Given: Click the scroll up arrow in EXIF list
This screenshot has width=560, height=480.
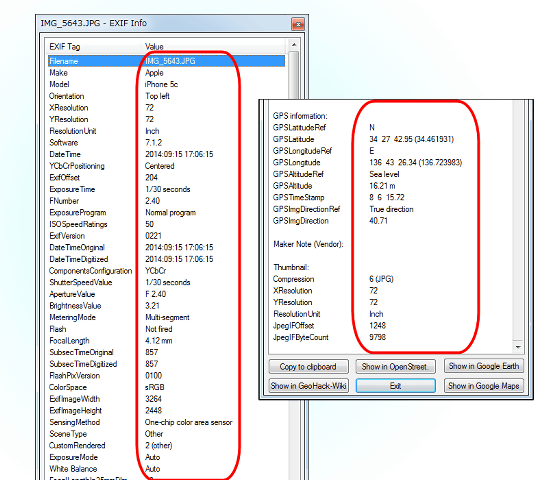Looking at the screenshot, I should click(x=294, y=45).
